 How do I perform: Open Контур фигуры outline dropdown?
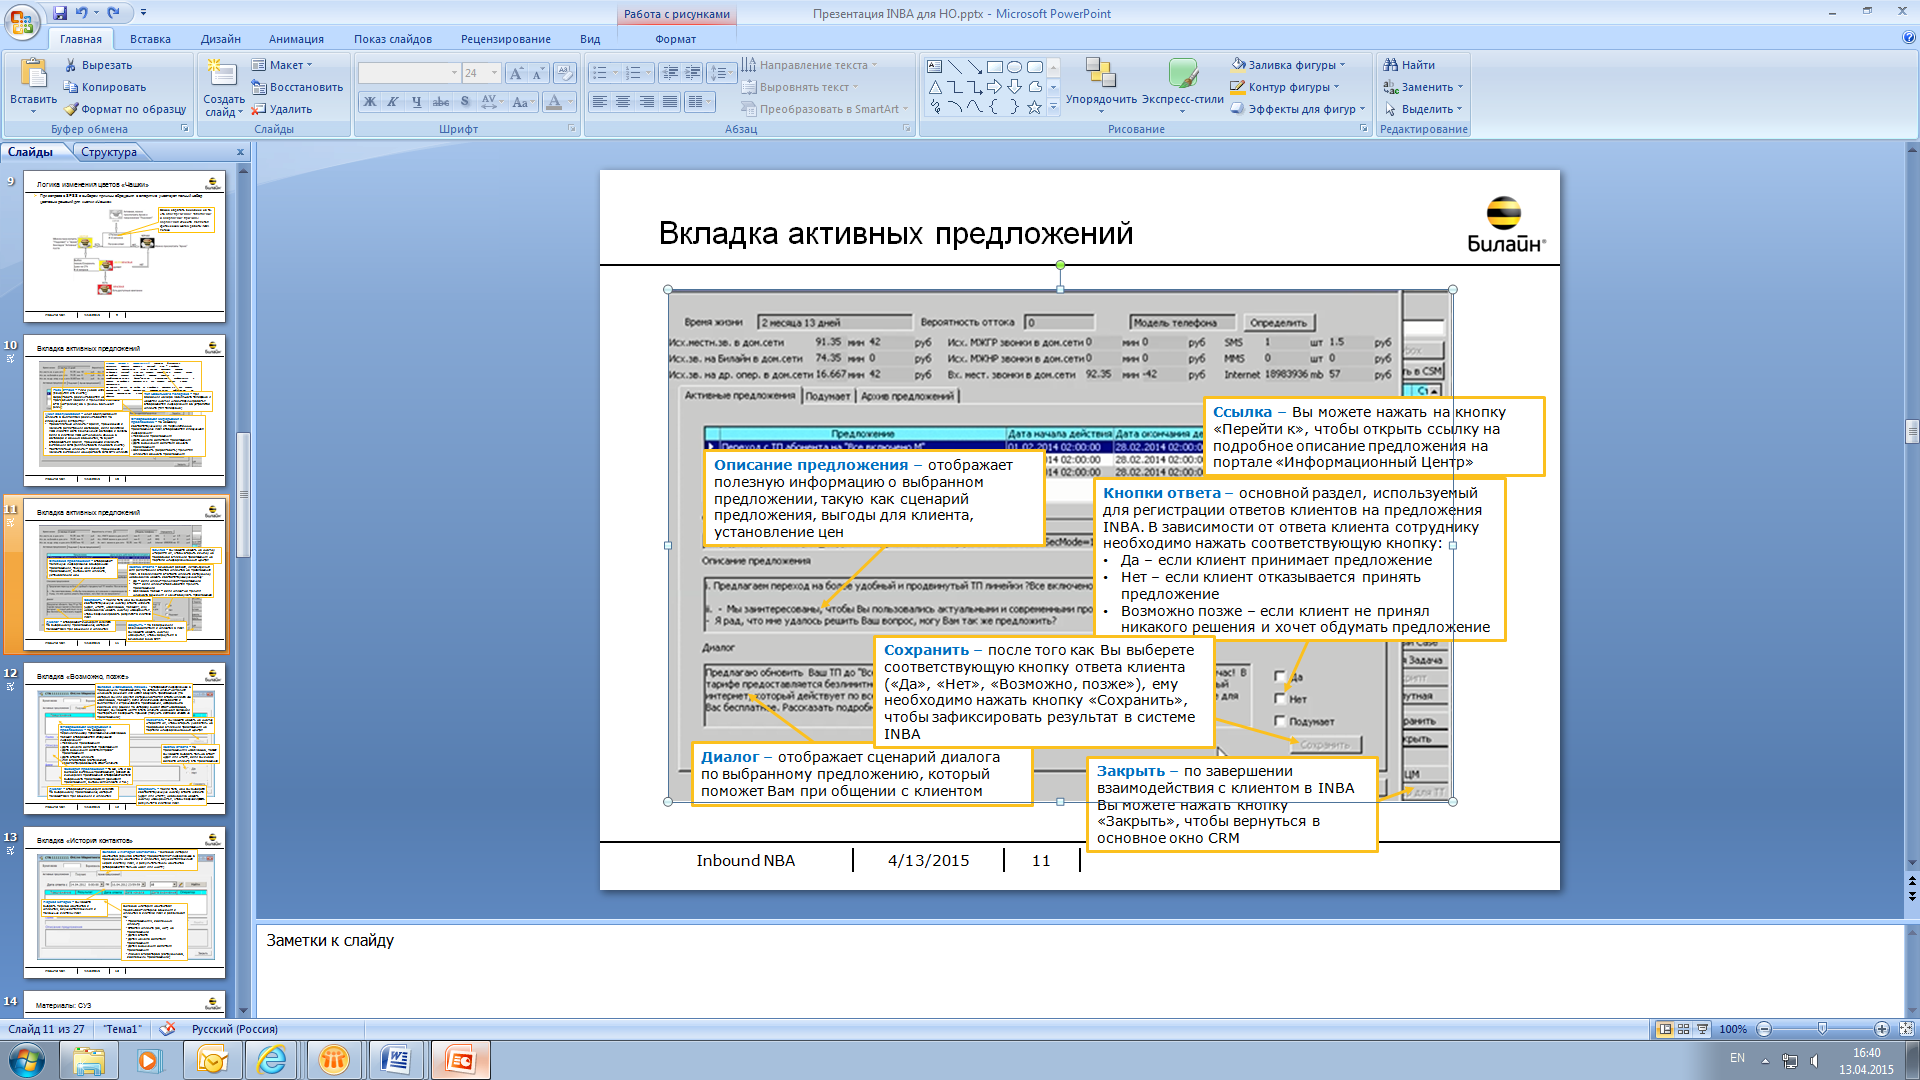coord(1285,87)
